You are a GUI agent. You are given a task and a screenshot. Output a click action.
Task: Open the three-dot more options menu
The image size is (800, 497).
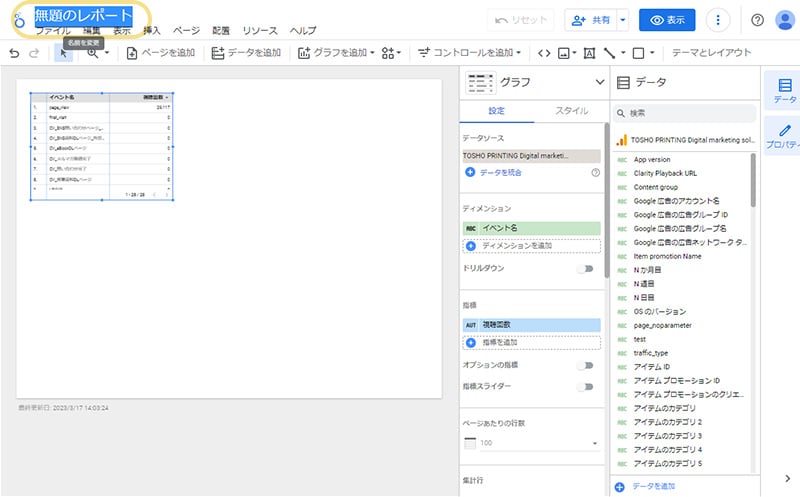(718, 20)
